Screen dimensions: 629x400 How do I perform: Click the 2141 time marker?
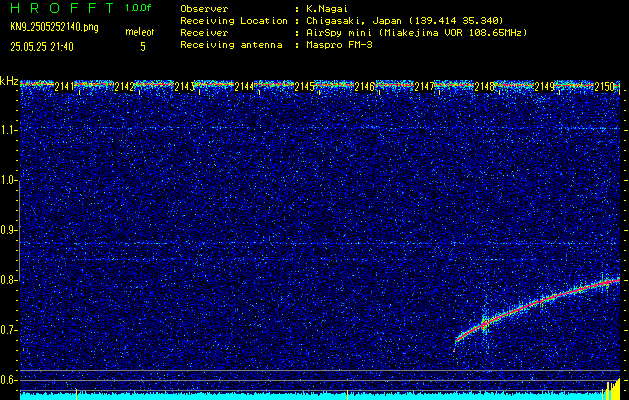click(64, 86)
